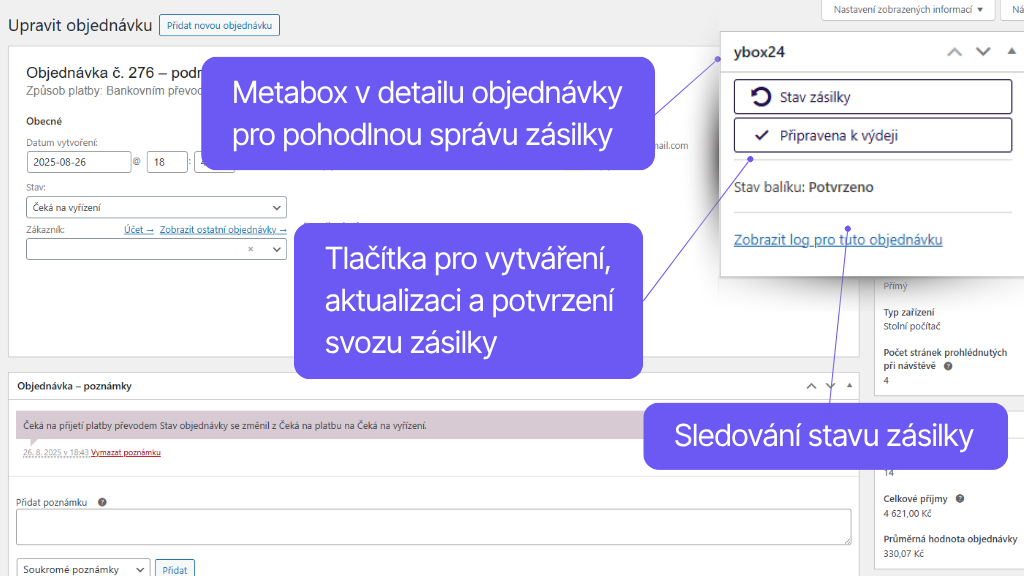This screenshot has width=1024, height=576.
Task: Move the ybox24 metabox down with the arrow
Action: click(x=981, y=50)
